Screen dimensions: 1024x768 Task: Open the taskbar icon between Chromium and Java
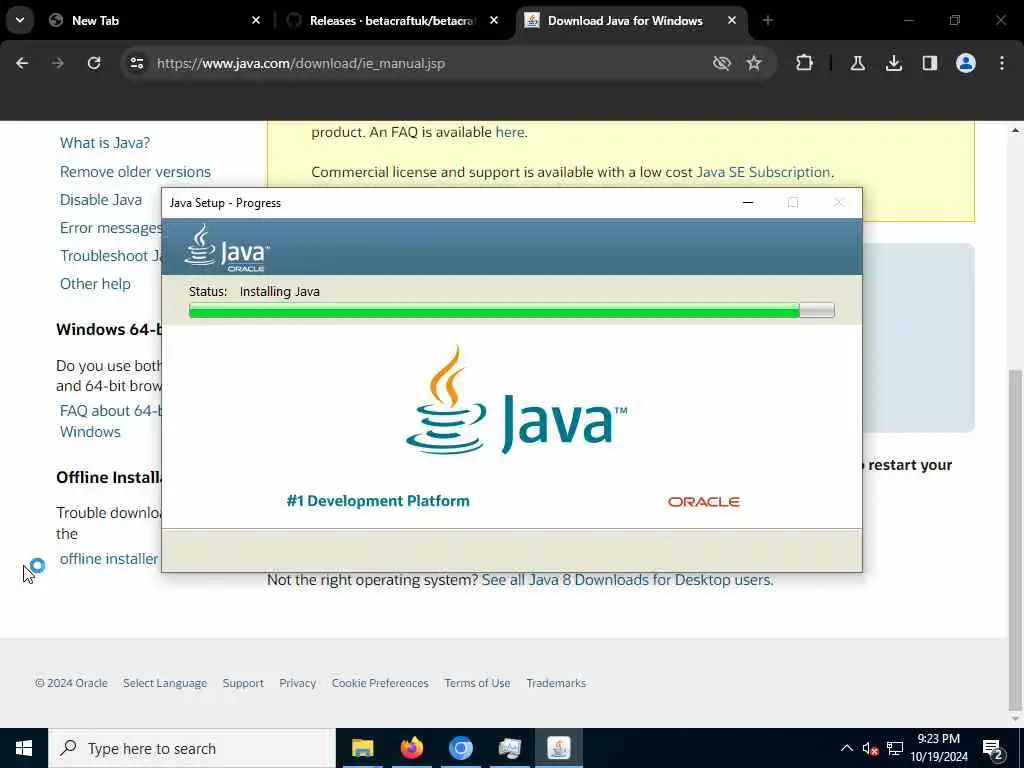(x=509, y=748)
